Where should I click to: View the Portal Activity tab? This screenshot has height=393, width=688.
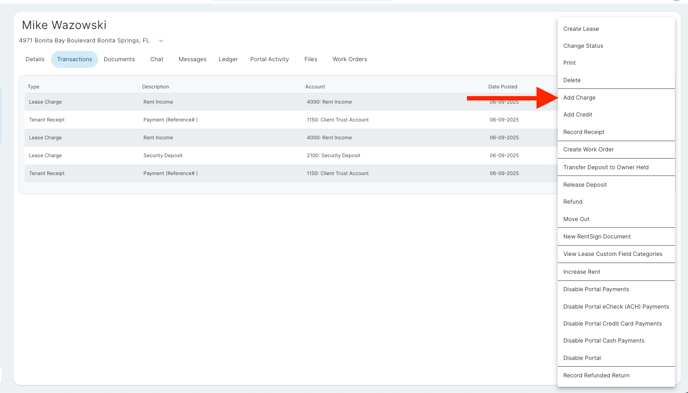pyautogui.click(x=269, y=59)
